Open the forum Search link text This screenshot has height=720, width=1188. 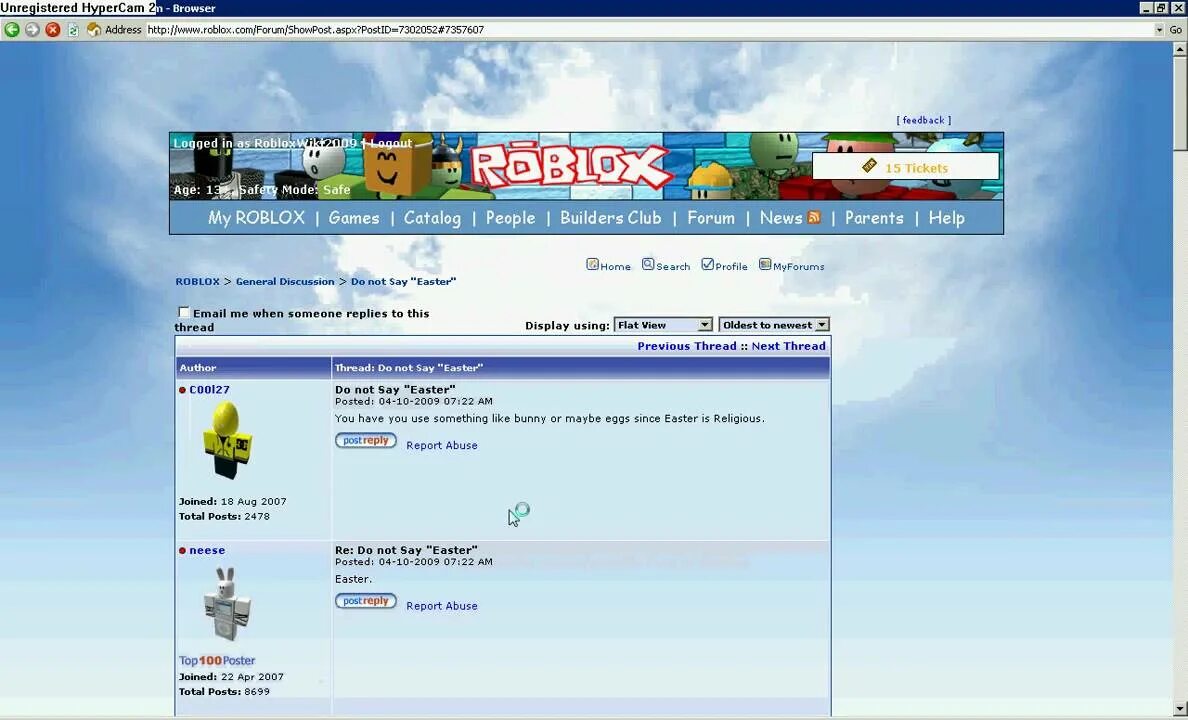(673, 267)
